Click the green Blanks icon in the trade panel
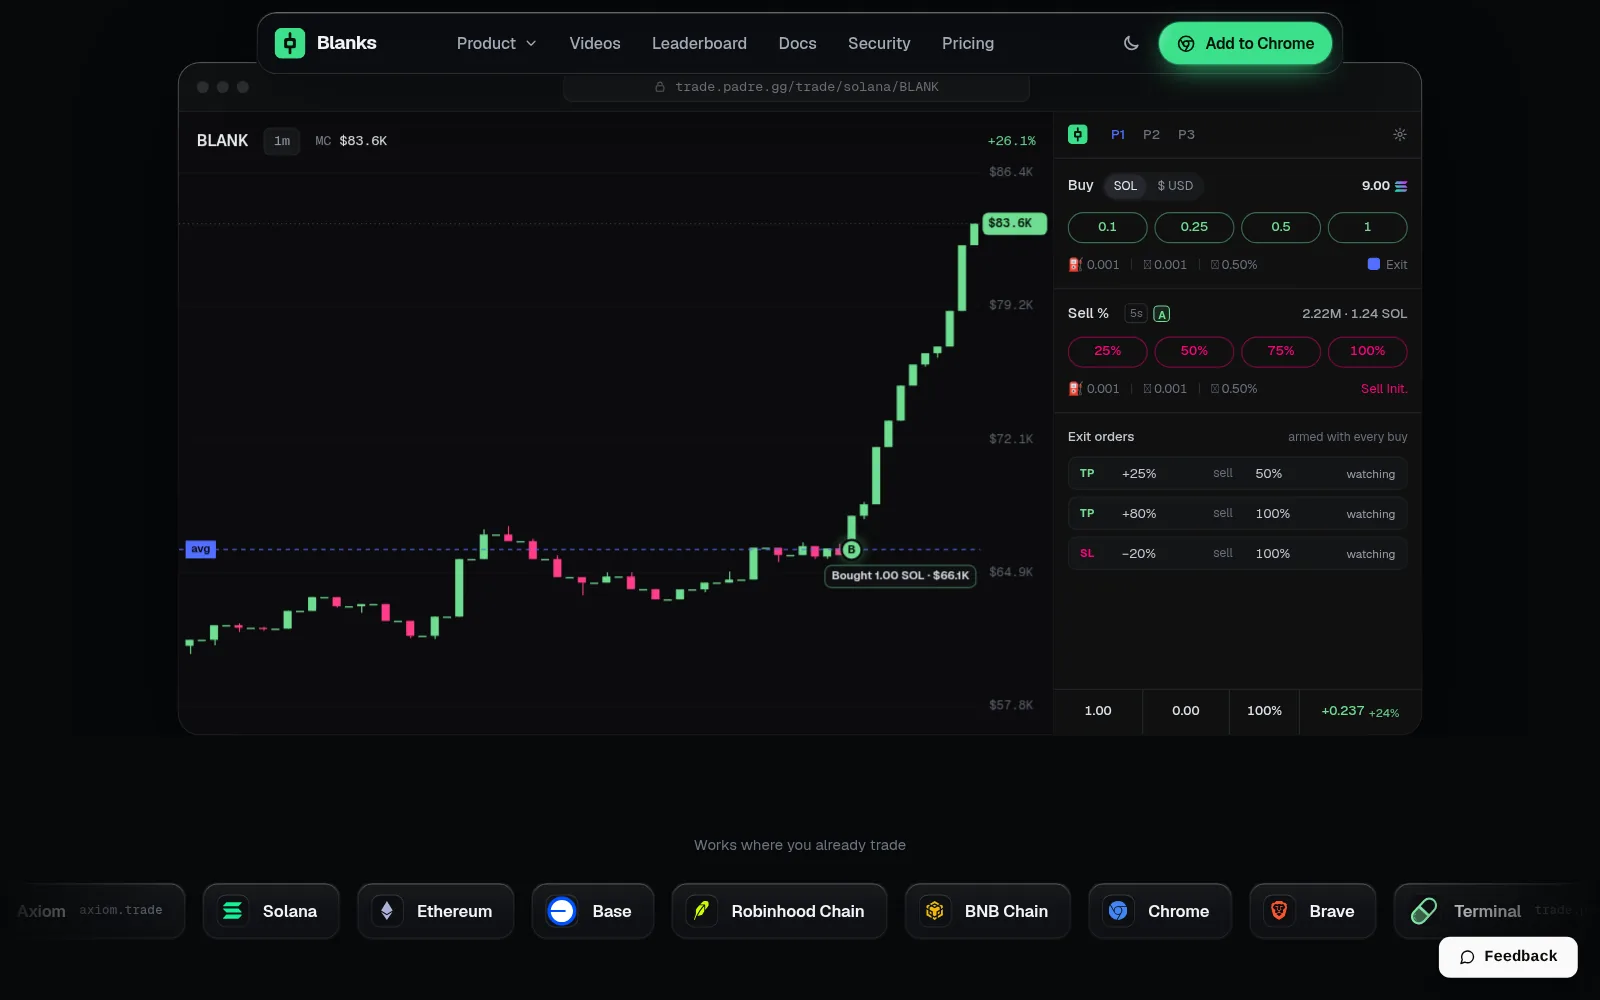Screen dimensions: 1600x1000 (1078, 134)
